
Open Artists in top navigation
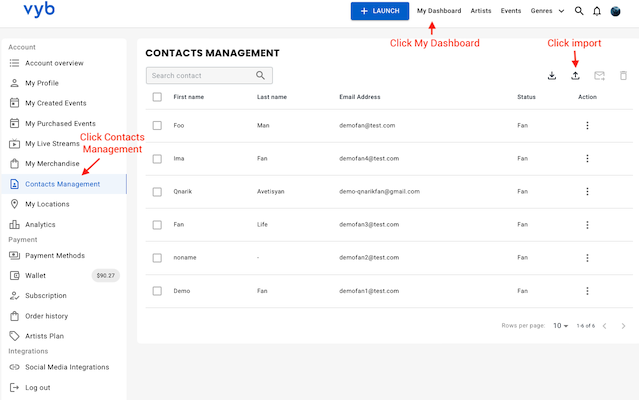[x=481, y=11]
